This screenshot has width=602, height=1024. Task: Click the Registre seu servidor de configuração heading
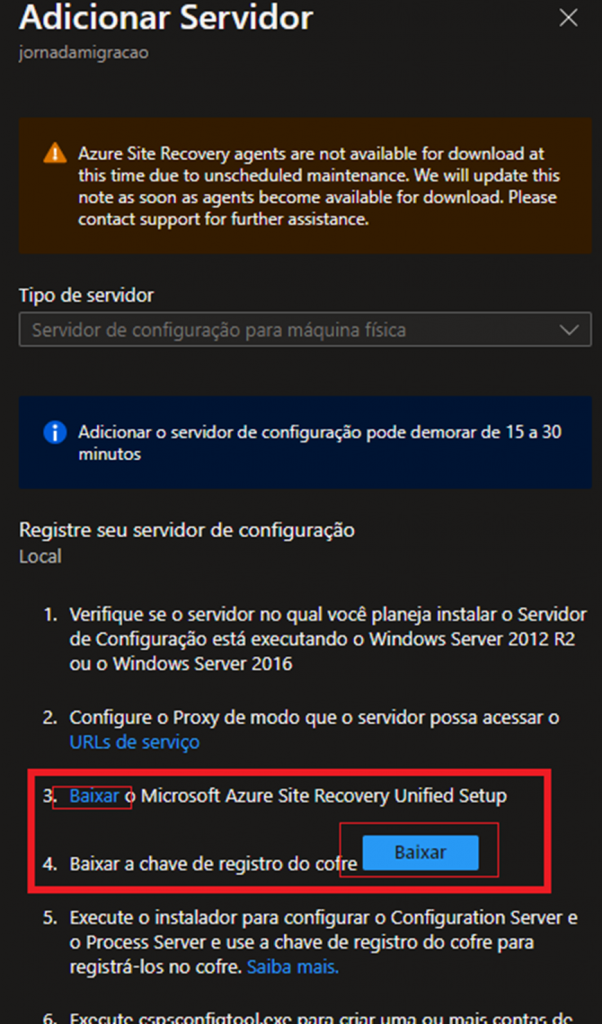point(187,530)
